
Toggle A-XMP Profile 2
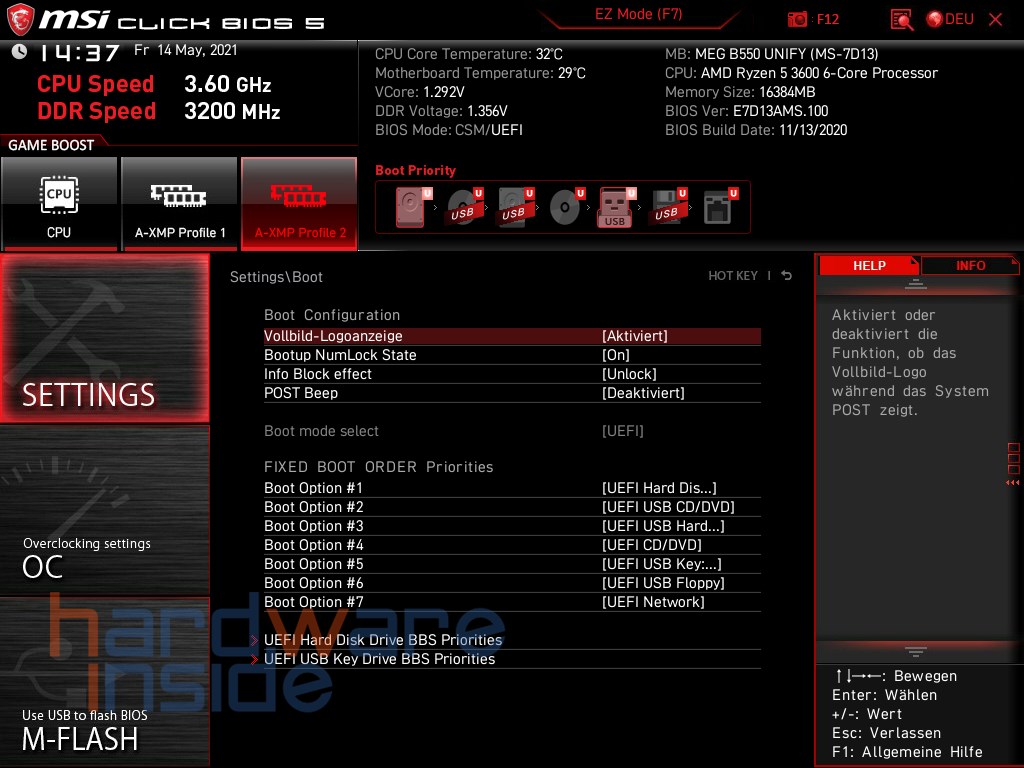[x=299, y=203]
